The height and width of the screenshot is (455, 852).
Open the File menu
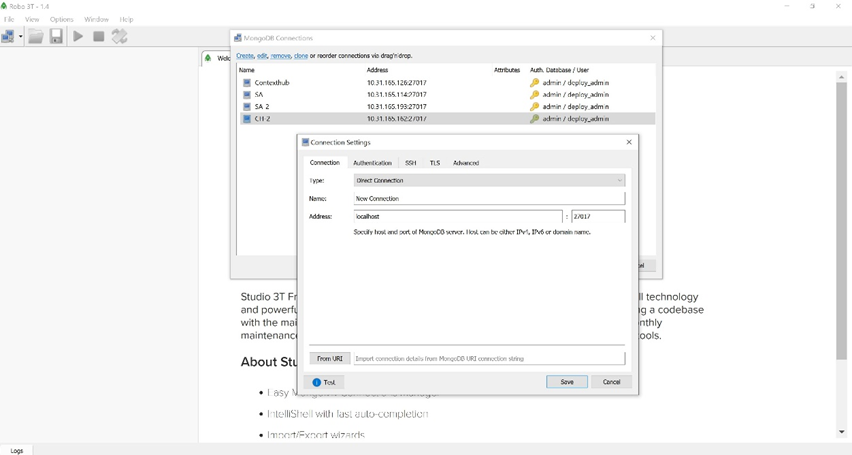coord(9,19)
